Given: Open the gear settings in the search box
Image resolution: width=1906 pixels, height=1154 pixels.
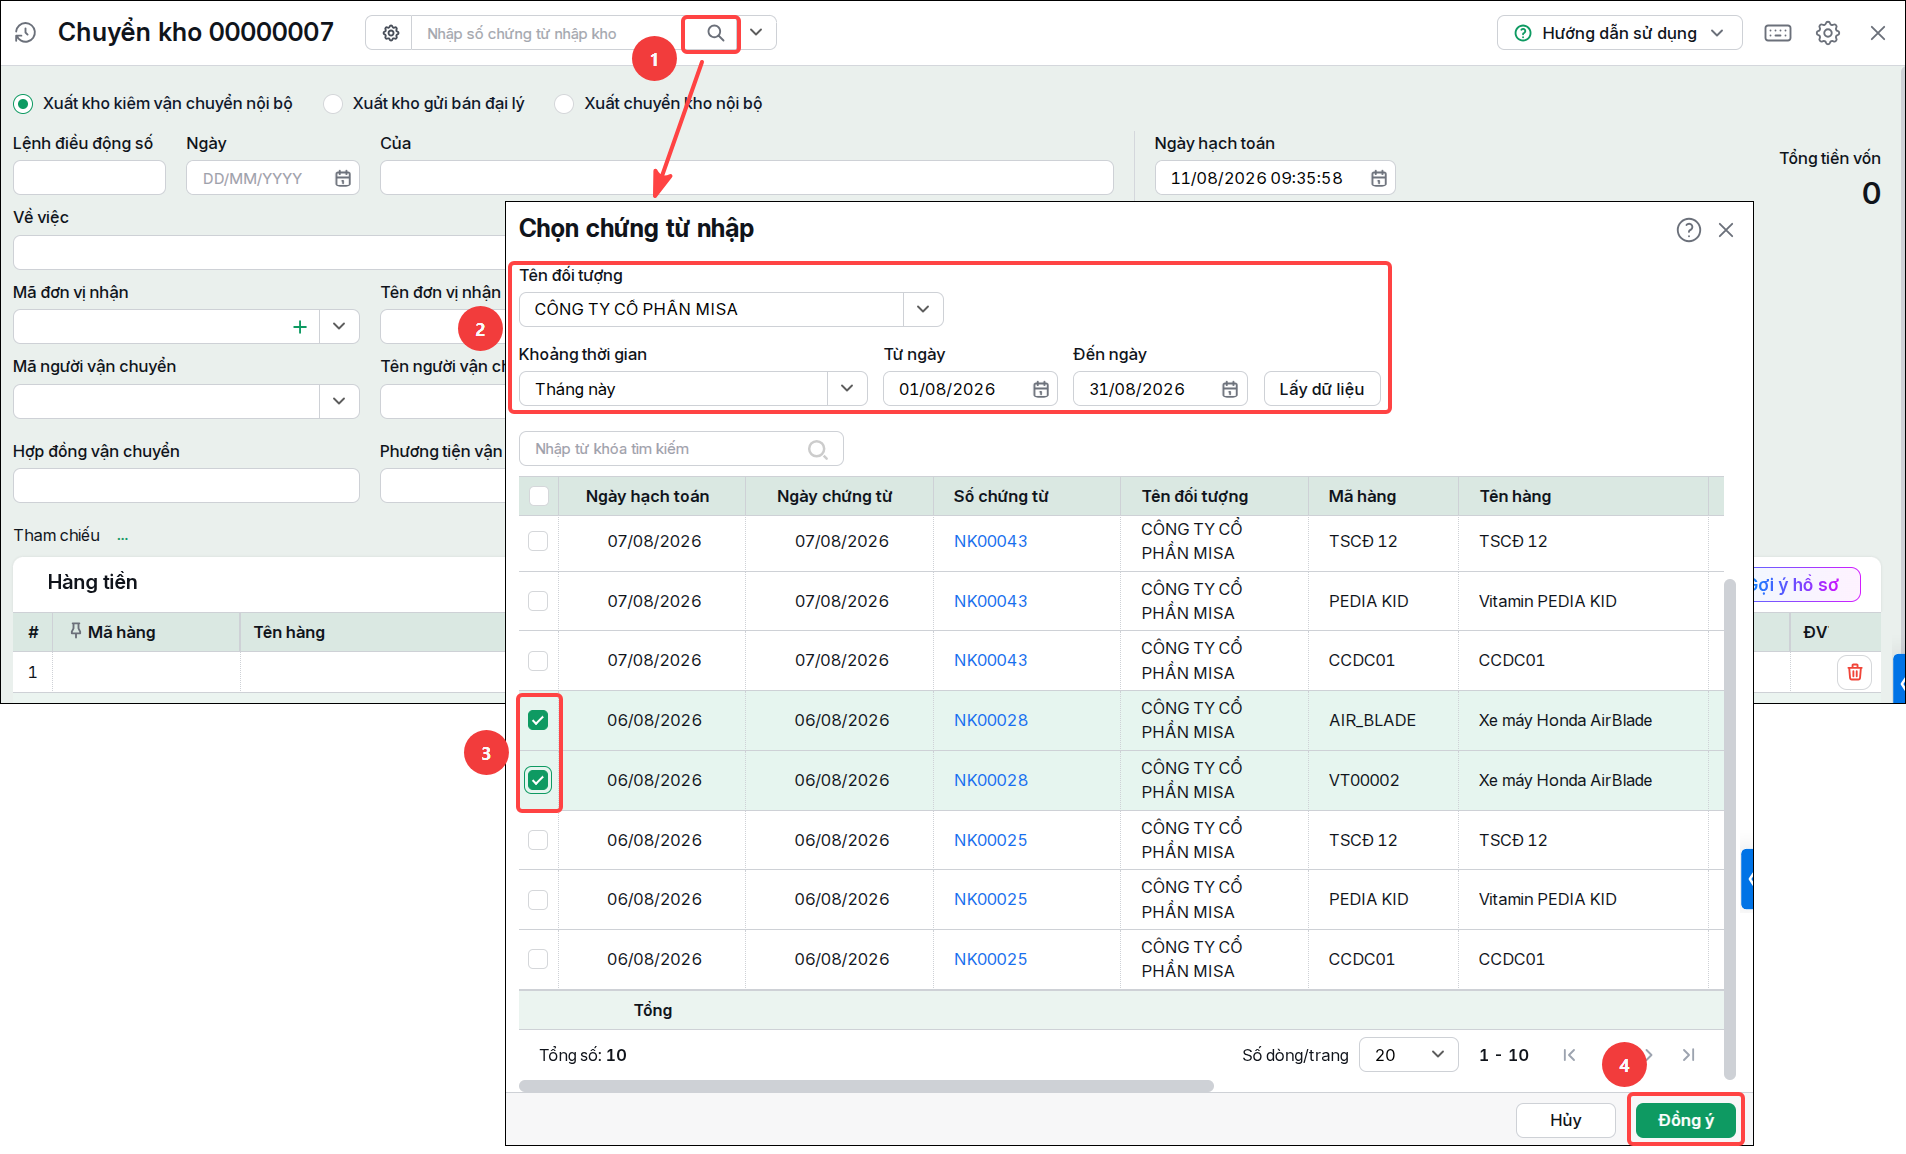Looking at the screenshot, I should 391,33.
